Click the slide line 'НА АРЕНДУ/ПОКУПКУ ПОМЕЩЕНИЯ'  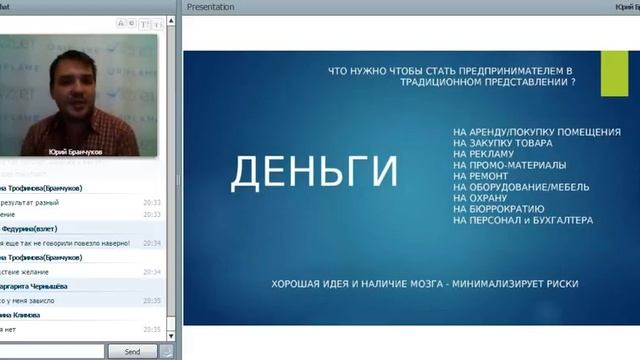pyautogui.click(x=537, y=132)
